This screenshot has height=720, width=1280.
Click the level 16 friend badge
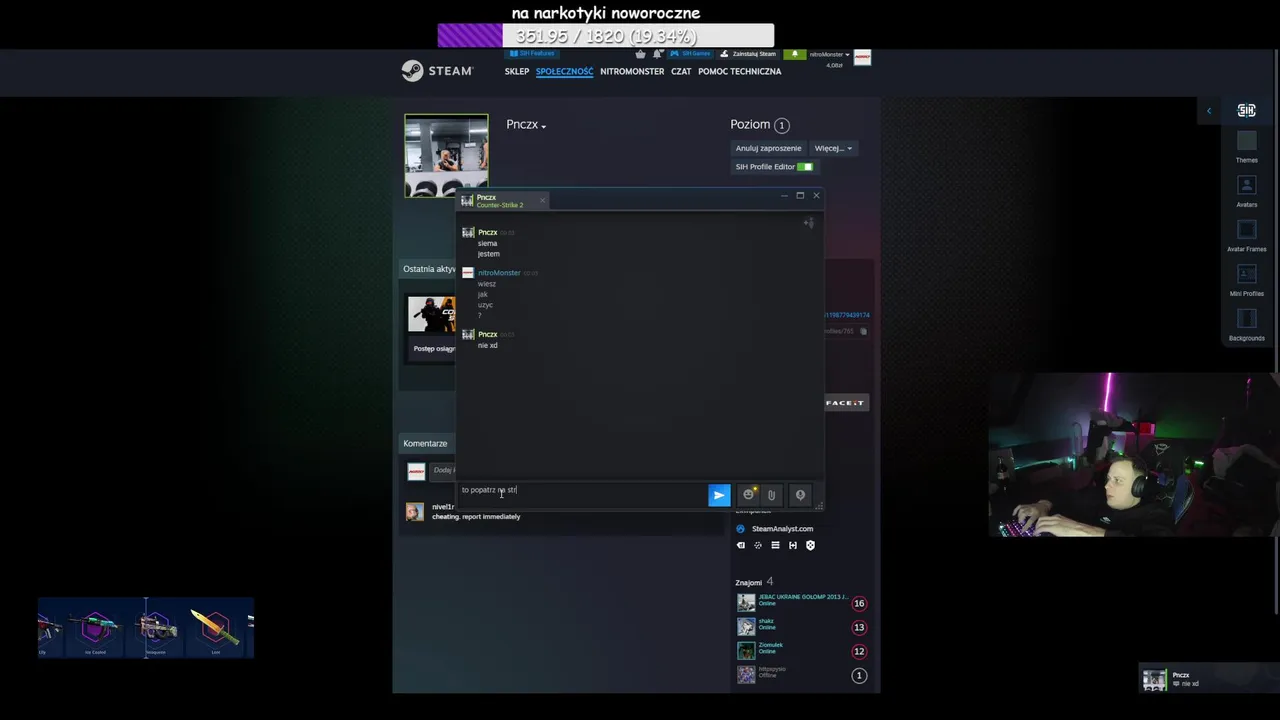tap(858, 603)
